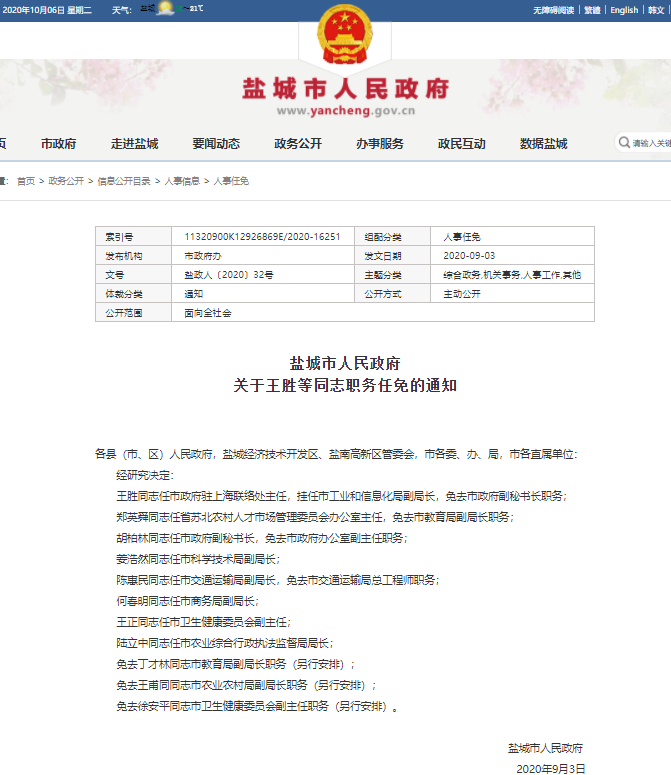Image resolution: width=671 pixels, height=775 pixels.
Task: Click the weather icon in top bar
Action: 166,8
